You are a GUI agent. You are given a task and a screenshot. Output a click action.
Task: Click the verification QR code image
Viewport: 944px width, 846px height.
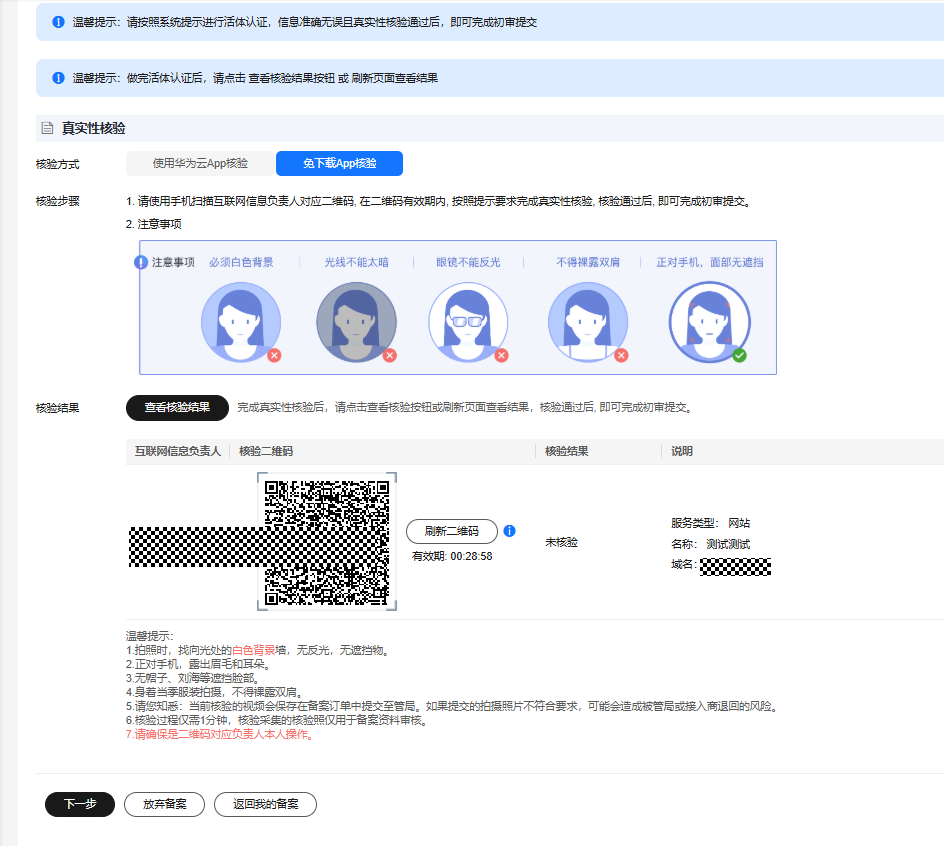click(327, 541)
